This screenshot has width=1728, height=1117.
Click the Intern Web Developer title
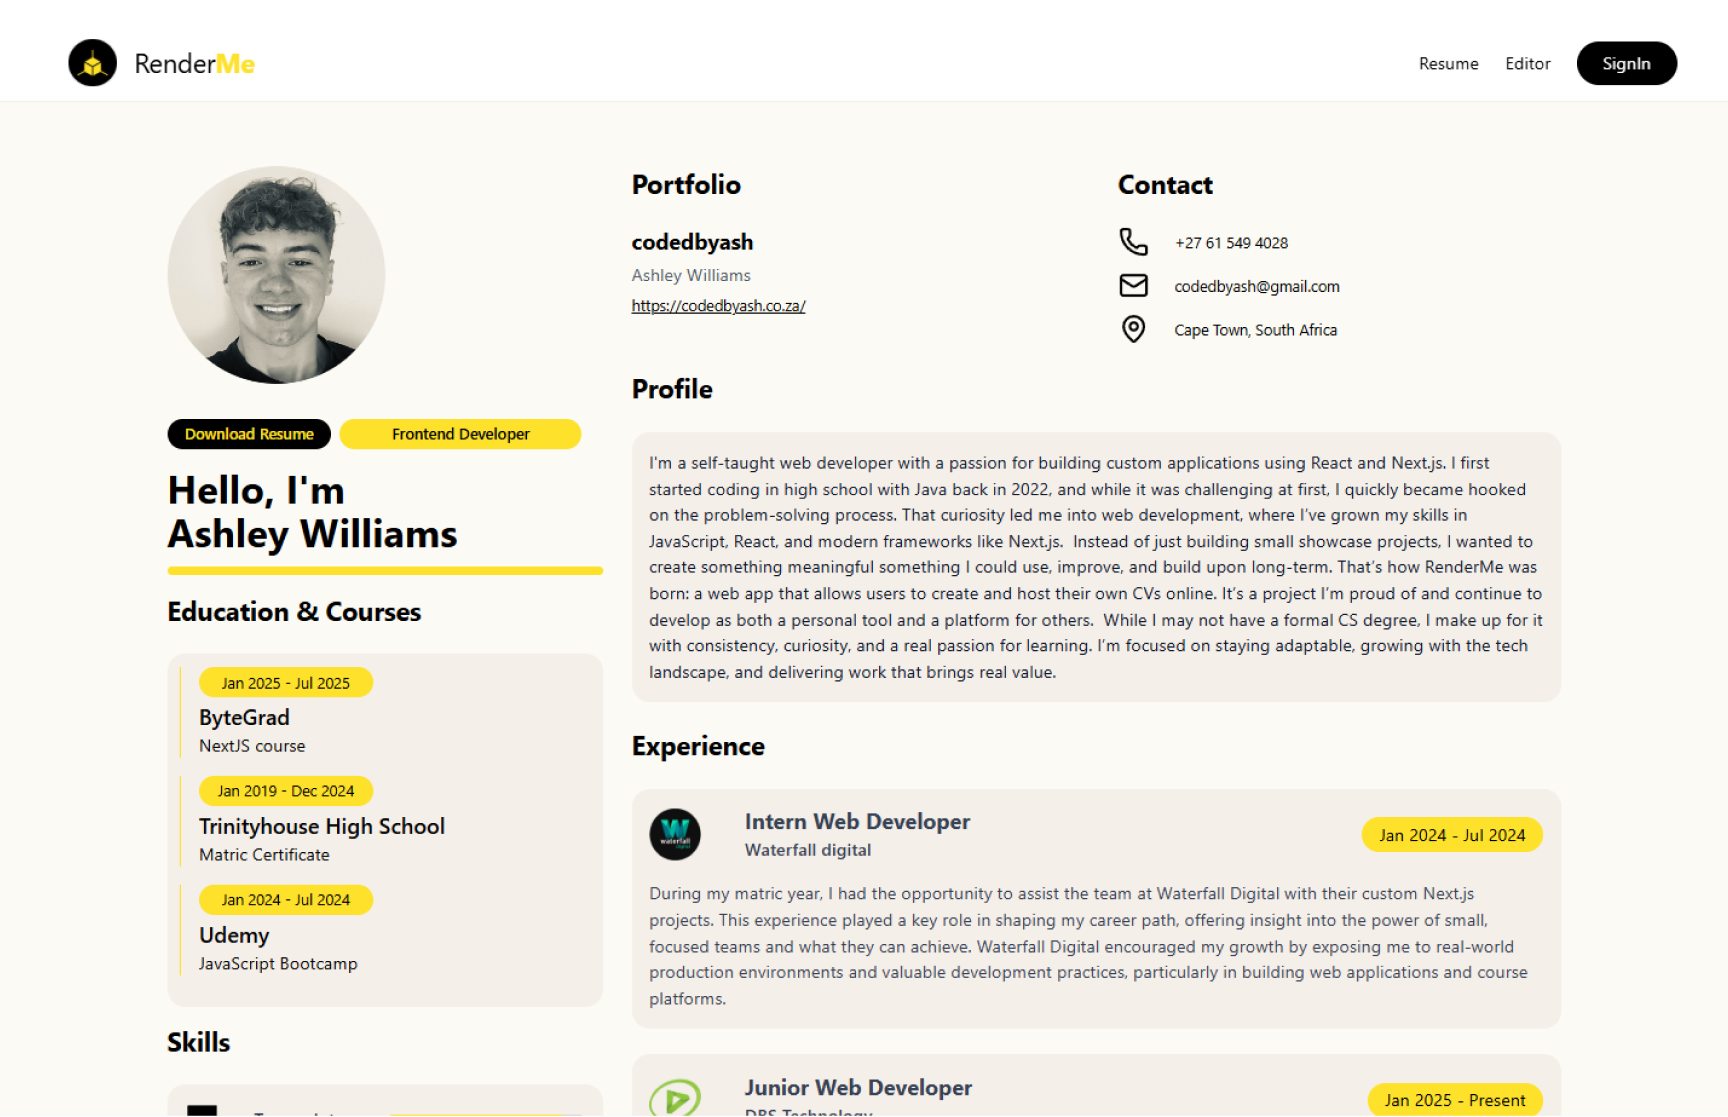click(857, 822)
